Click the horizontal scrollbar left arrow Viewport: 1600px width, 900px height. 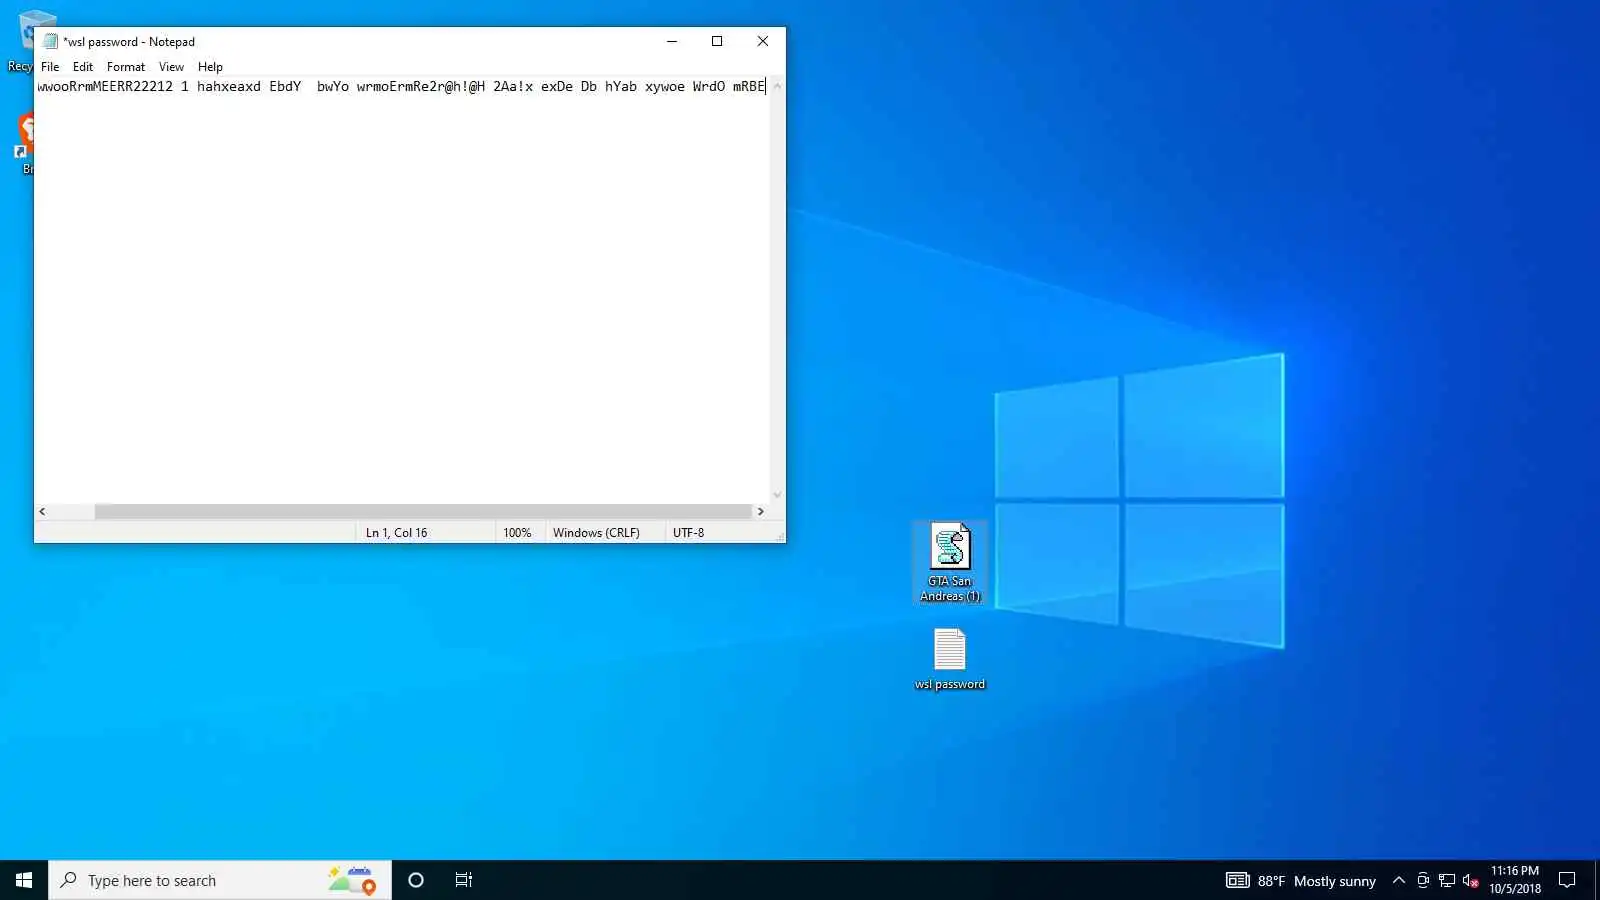click(42, 511)
